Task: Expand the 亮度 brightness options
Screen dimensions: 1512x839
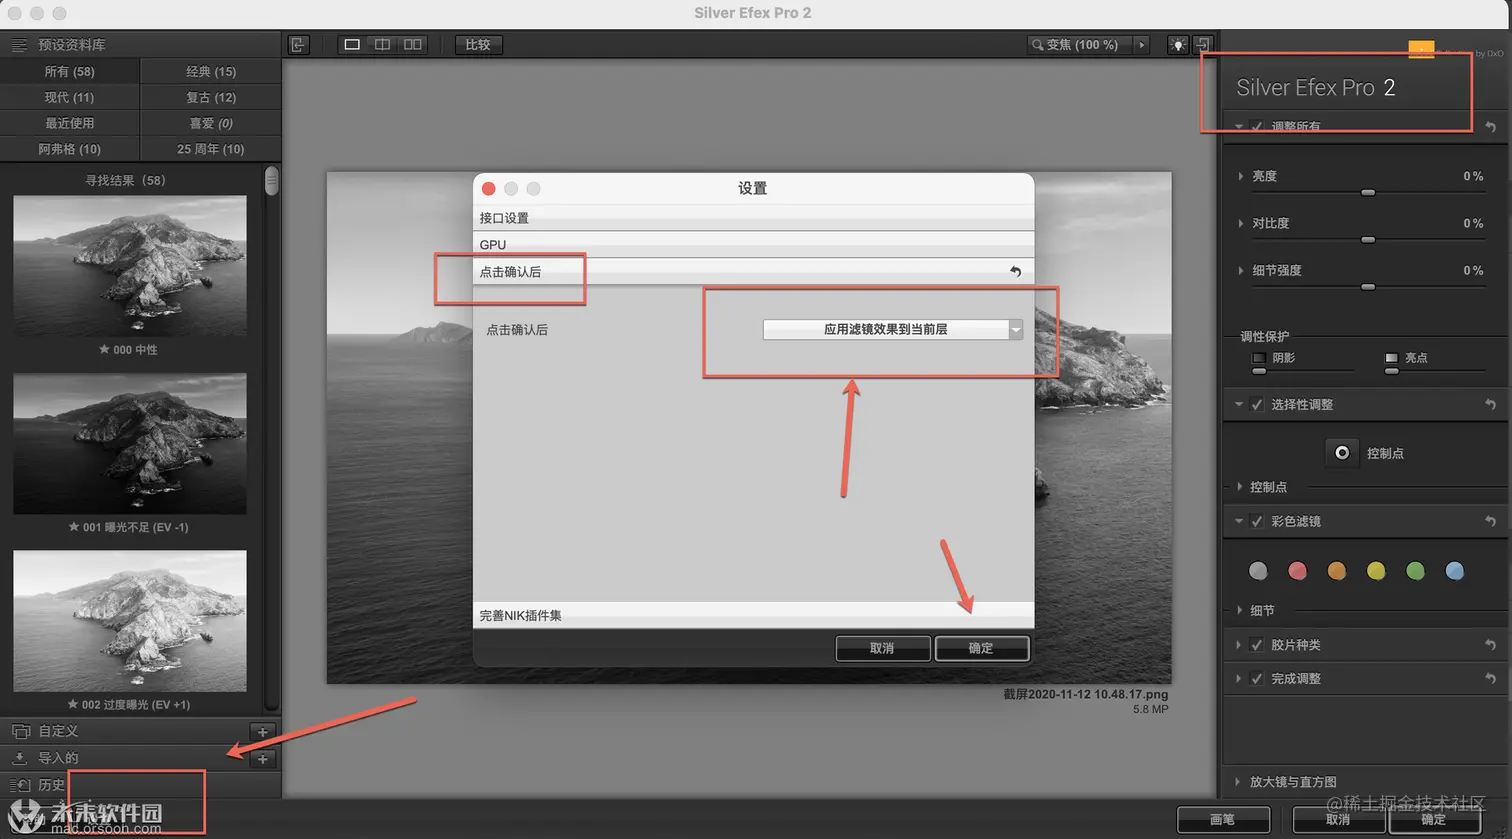Action: click(x=1243, y=176)
